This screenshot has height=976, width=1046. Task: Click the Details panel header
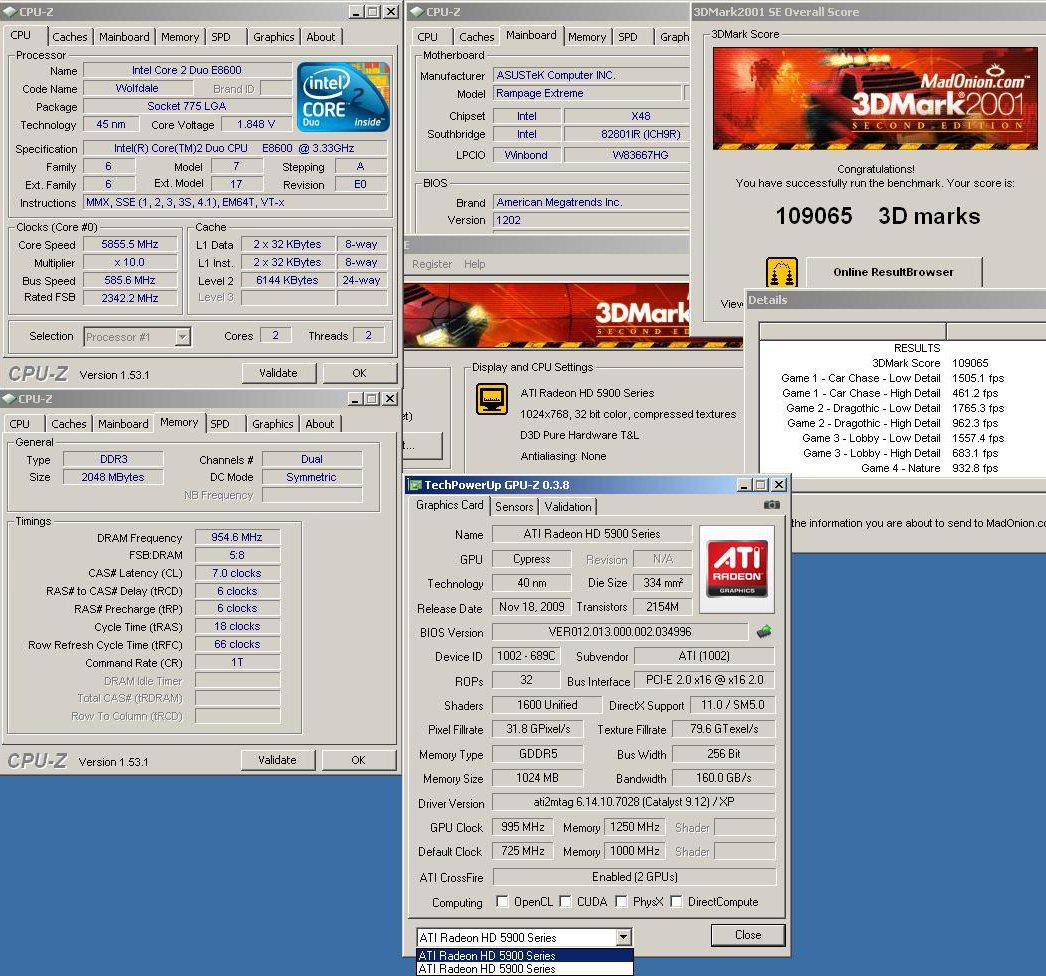coord(895,300)
